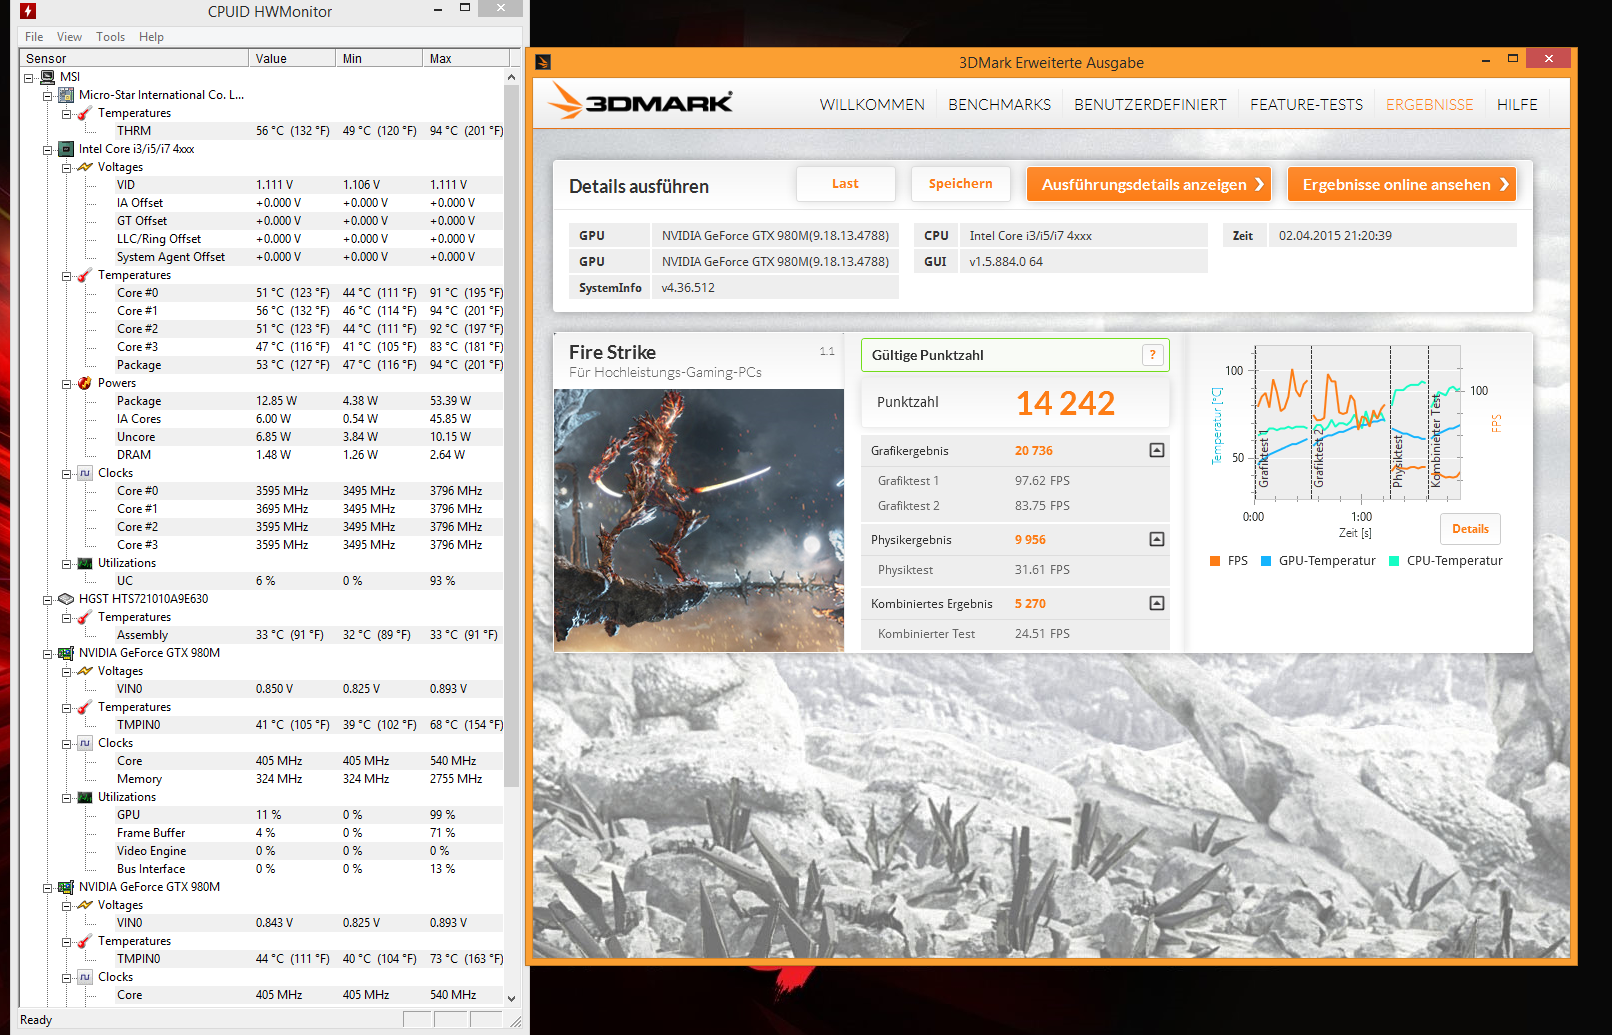The height and width of the screenshot is (1035, 1612).
Task: Open the View menu in HWMonitor
Action: pyautogui.click(x=70, y=37)
